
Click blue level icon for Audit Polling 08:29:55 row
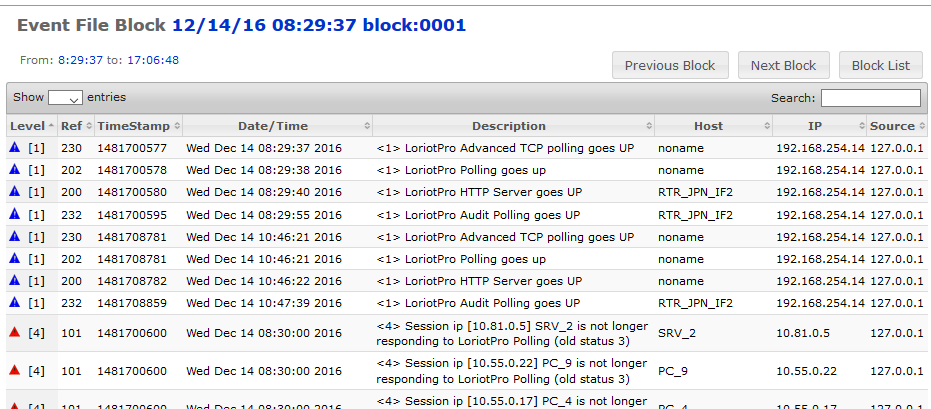point(14,213)
